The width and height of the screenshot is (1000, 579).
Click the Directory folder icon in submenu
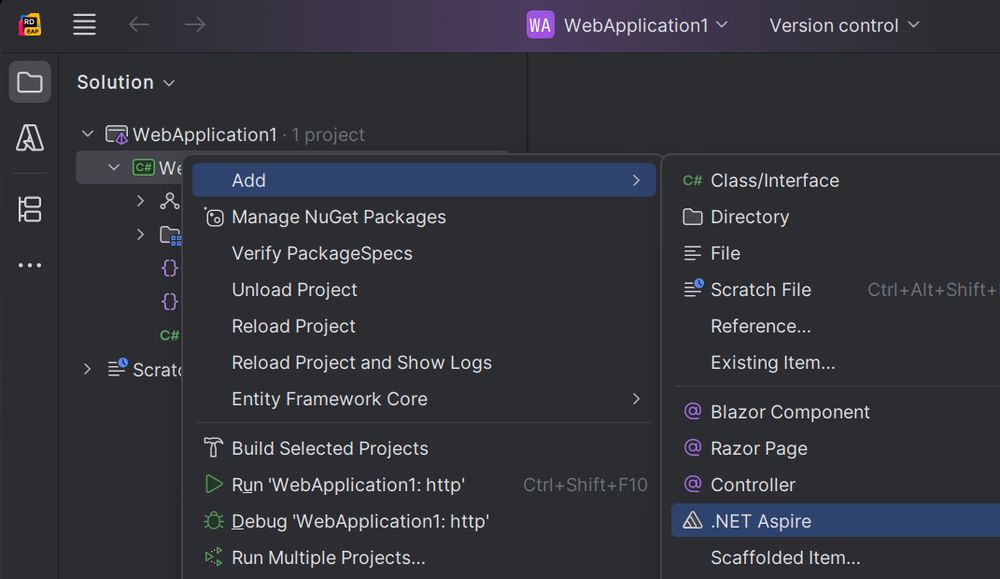coord(692,217)
